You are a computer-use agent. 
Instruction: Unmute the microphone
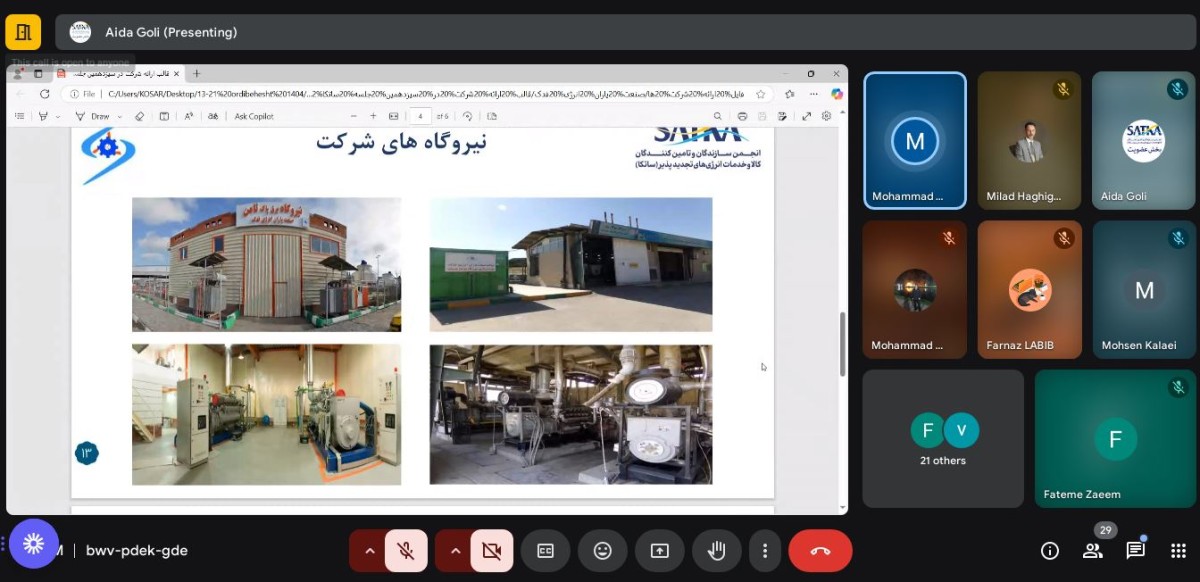(x=406, y=550)
